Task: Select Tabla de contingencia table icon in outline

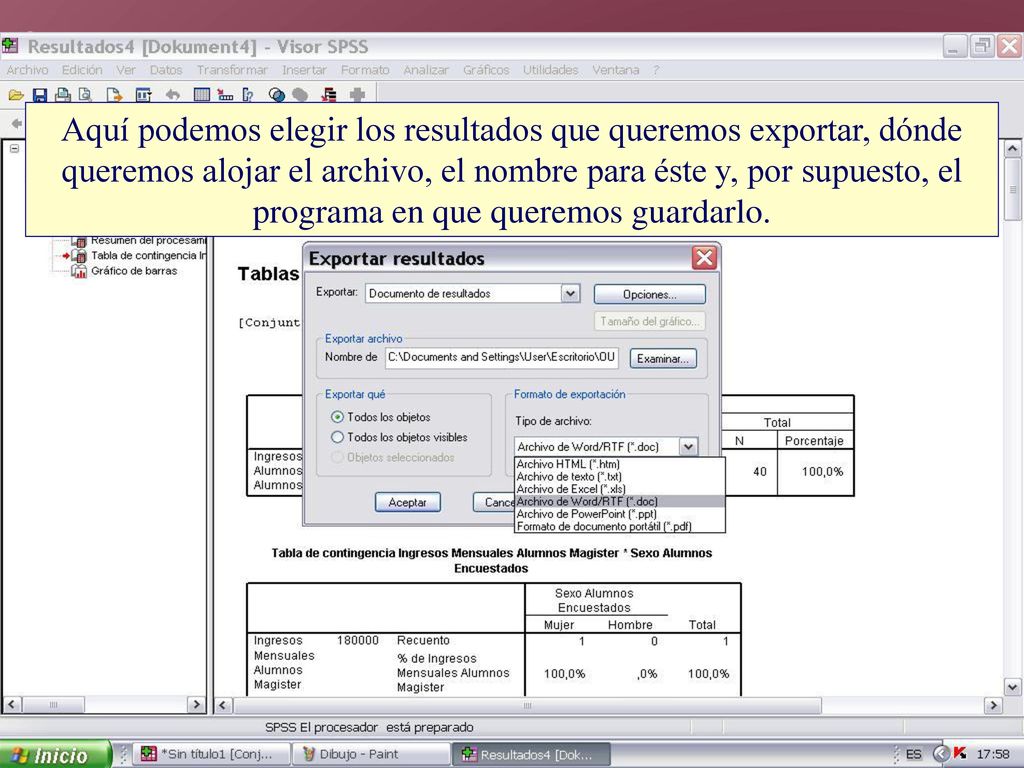Action: pyautogui.click(x=78, y=255)
